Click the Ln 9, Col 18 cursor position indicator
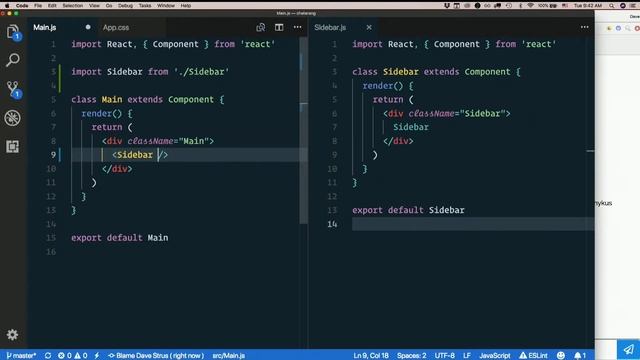The width and height of the screenshot is (640, 360). tap(371, 356)
